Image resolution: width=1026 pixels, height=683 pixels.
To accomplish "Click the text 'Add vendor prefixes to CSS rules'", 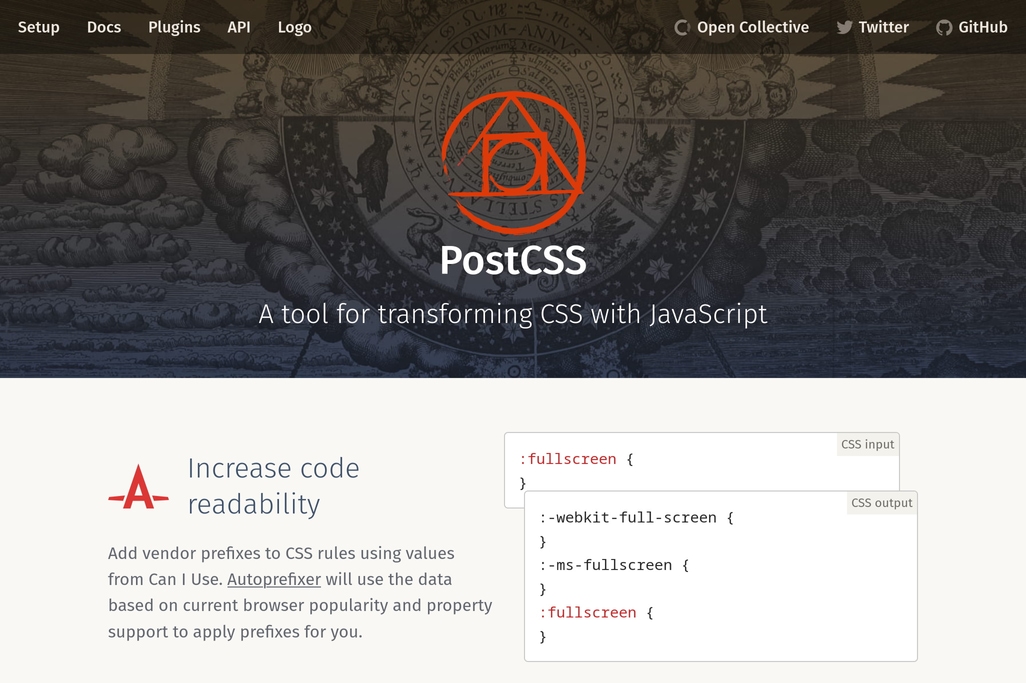I will coord(230,553).
